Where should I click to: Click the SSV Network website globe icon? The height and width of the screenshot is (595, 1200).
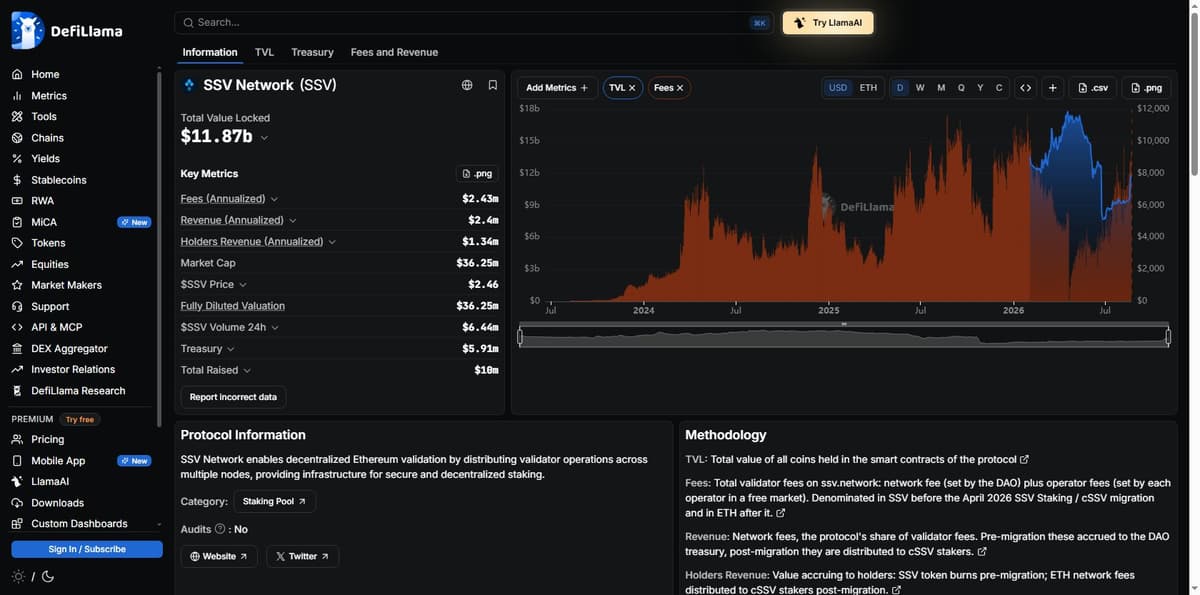467,85
